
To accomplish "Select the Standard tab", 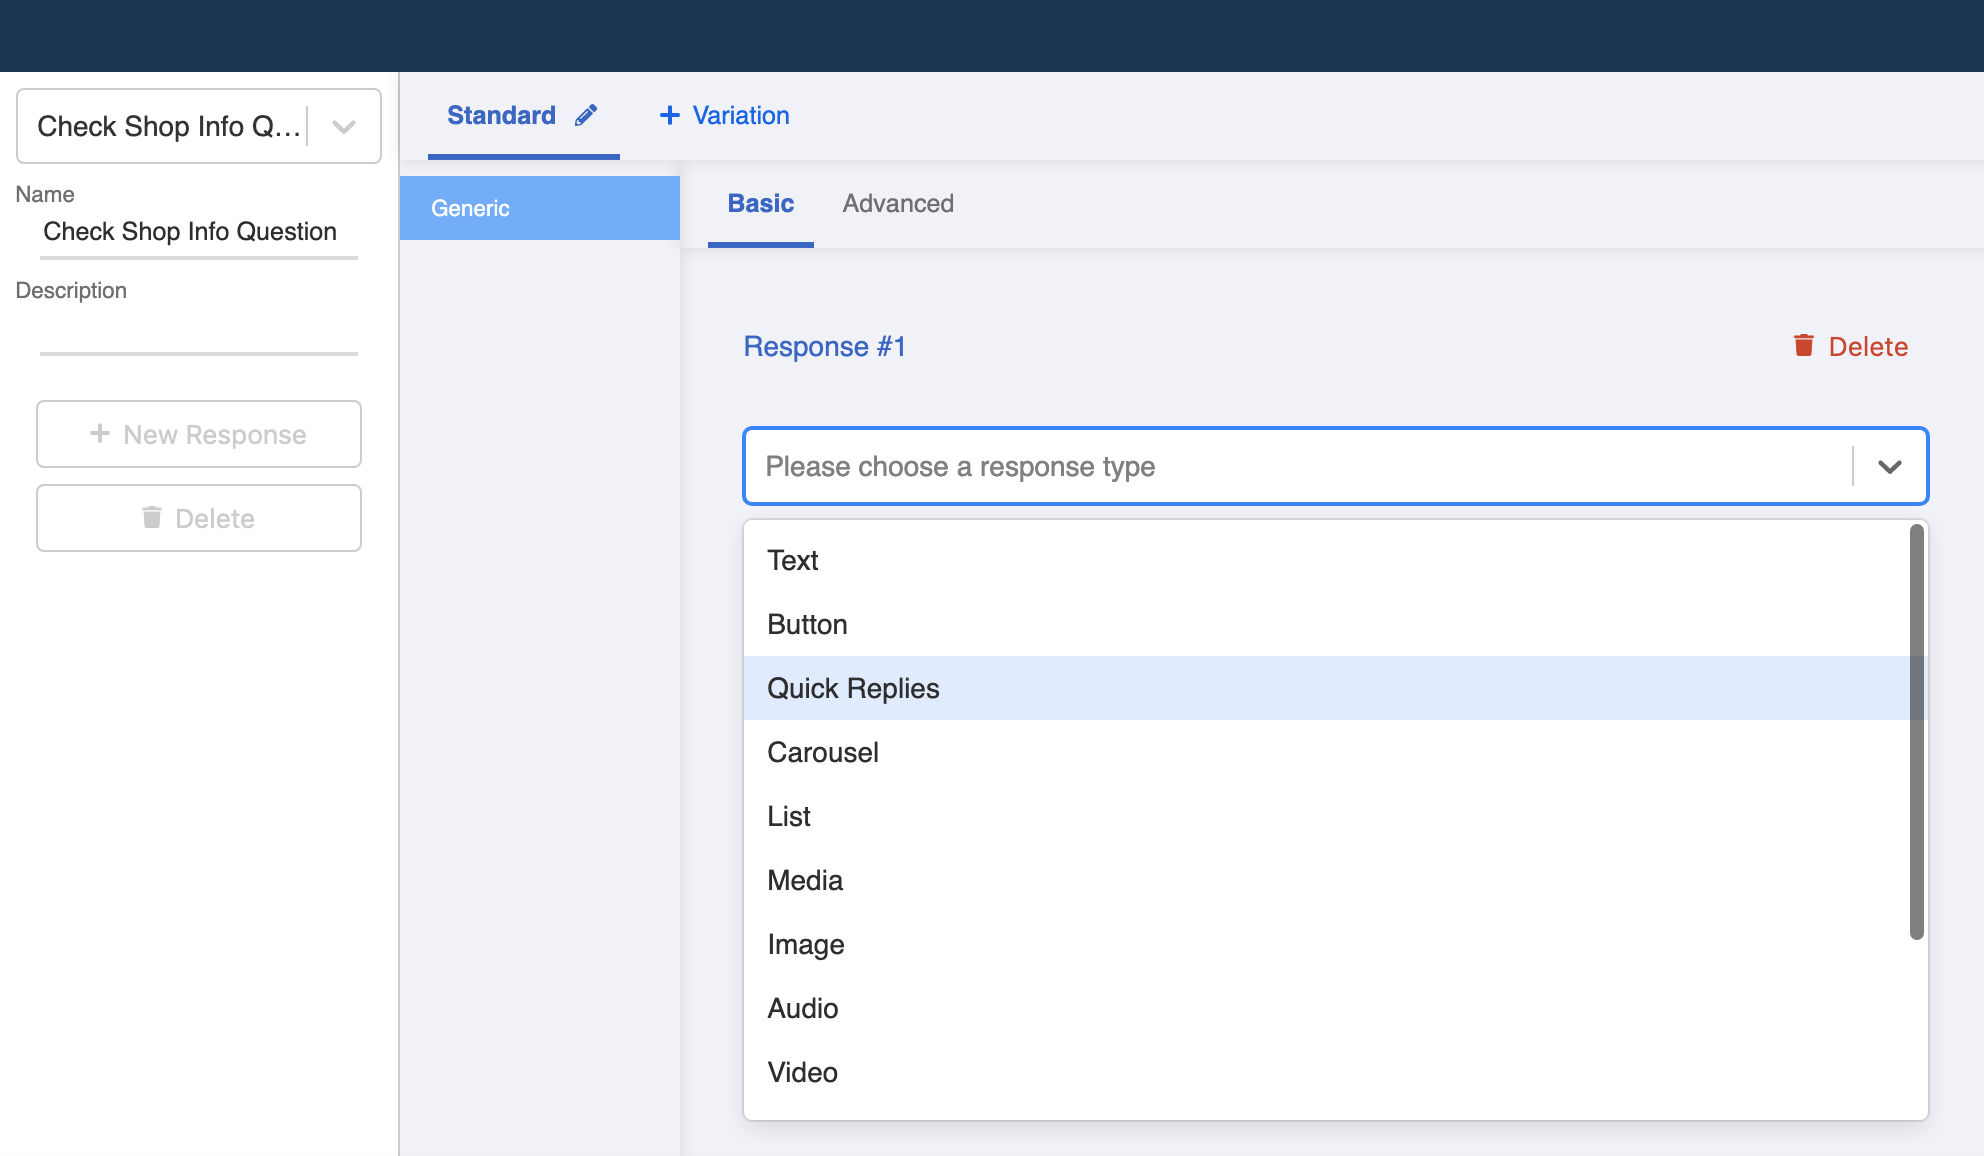I will tap(501, 115).
